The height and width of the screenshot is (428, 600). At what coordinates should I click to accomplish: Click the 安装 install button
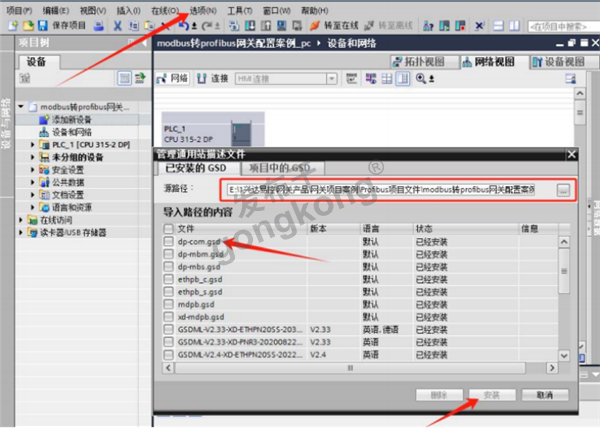(x=492, y=395)
